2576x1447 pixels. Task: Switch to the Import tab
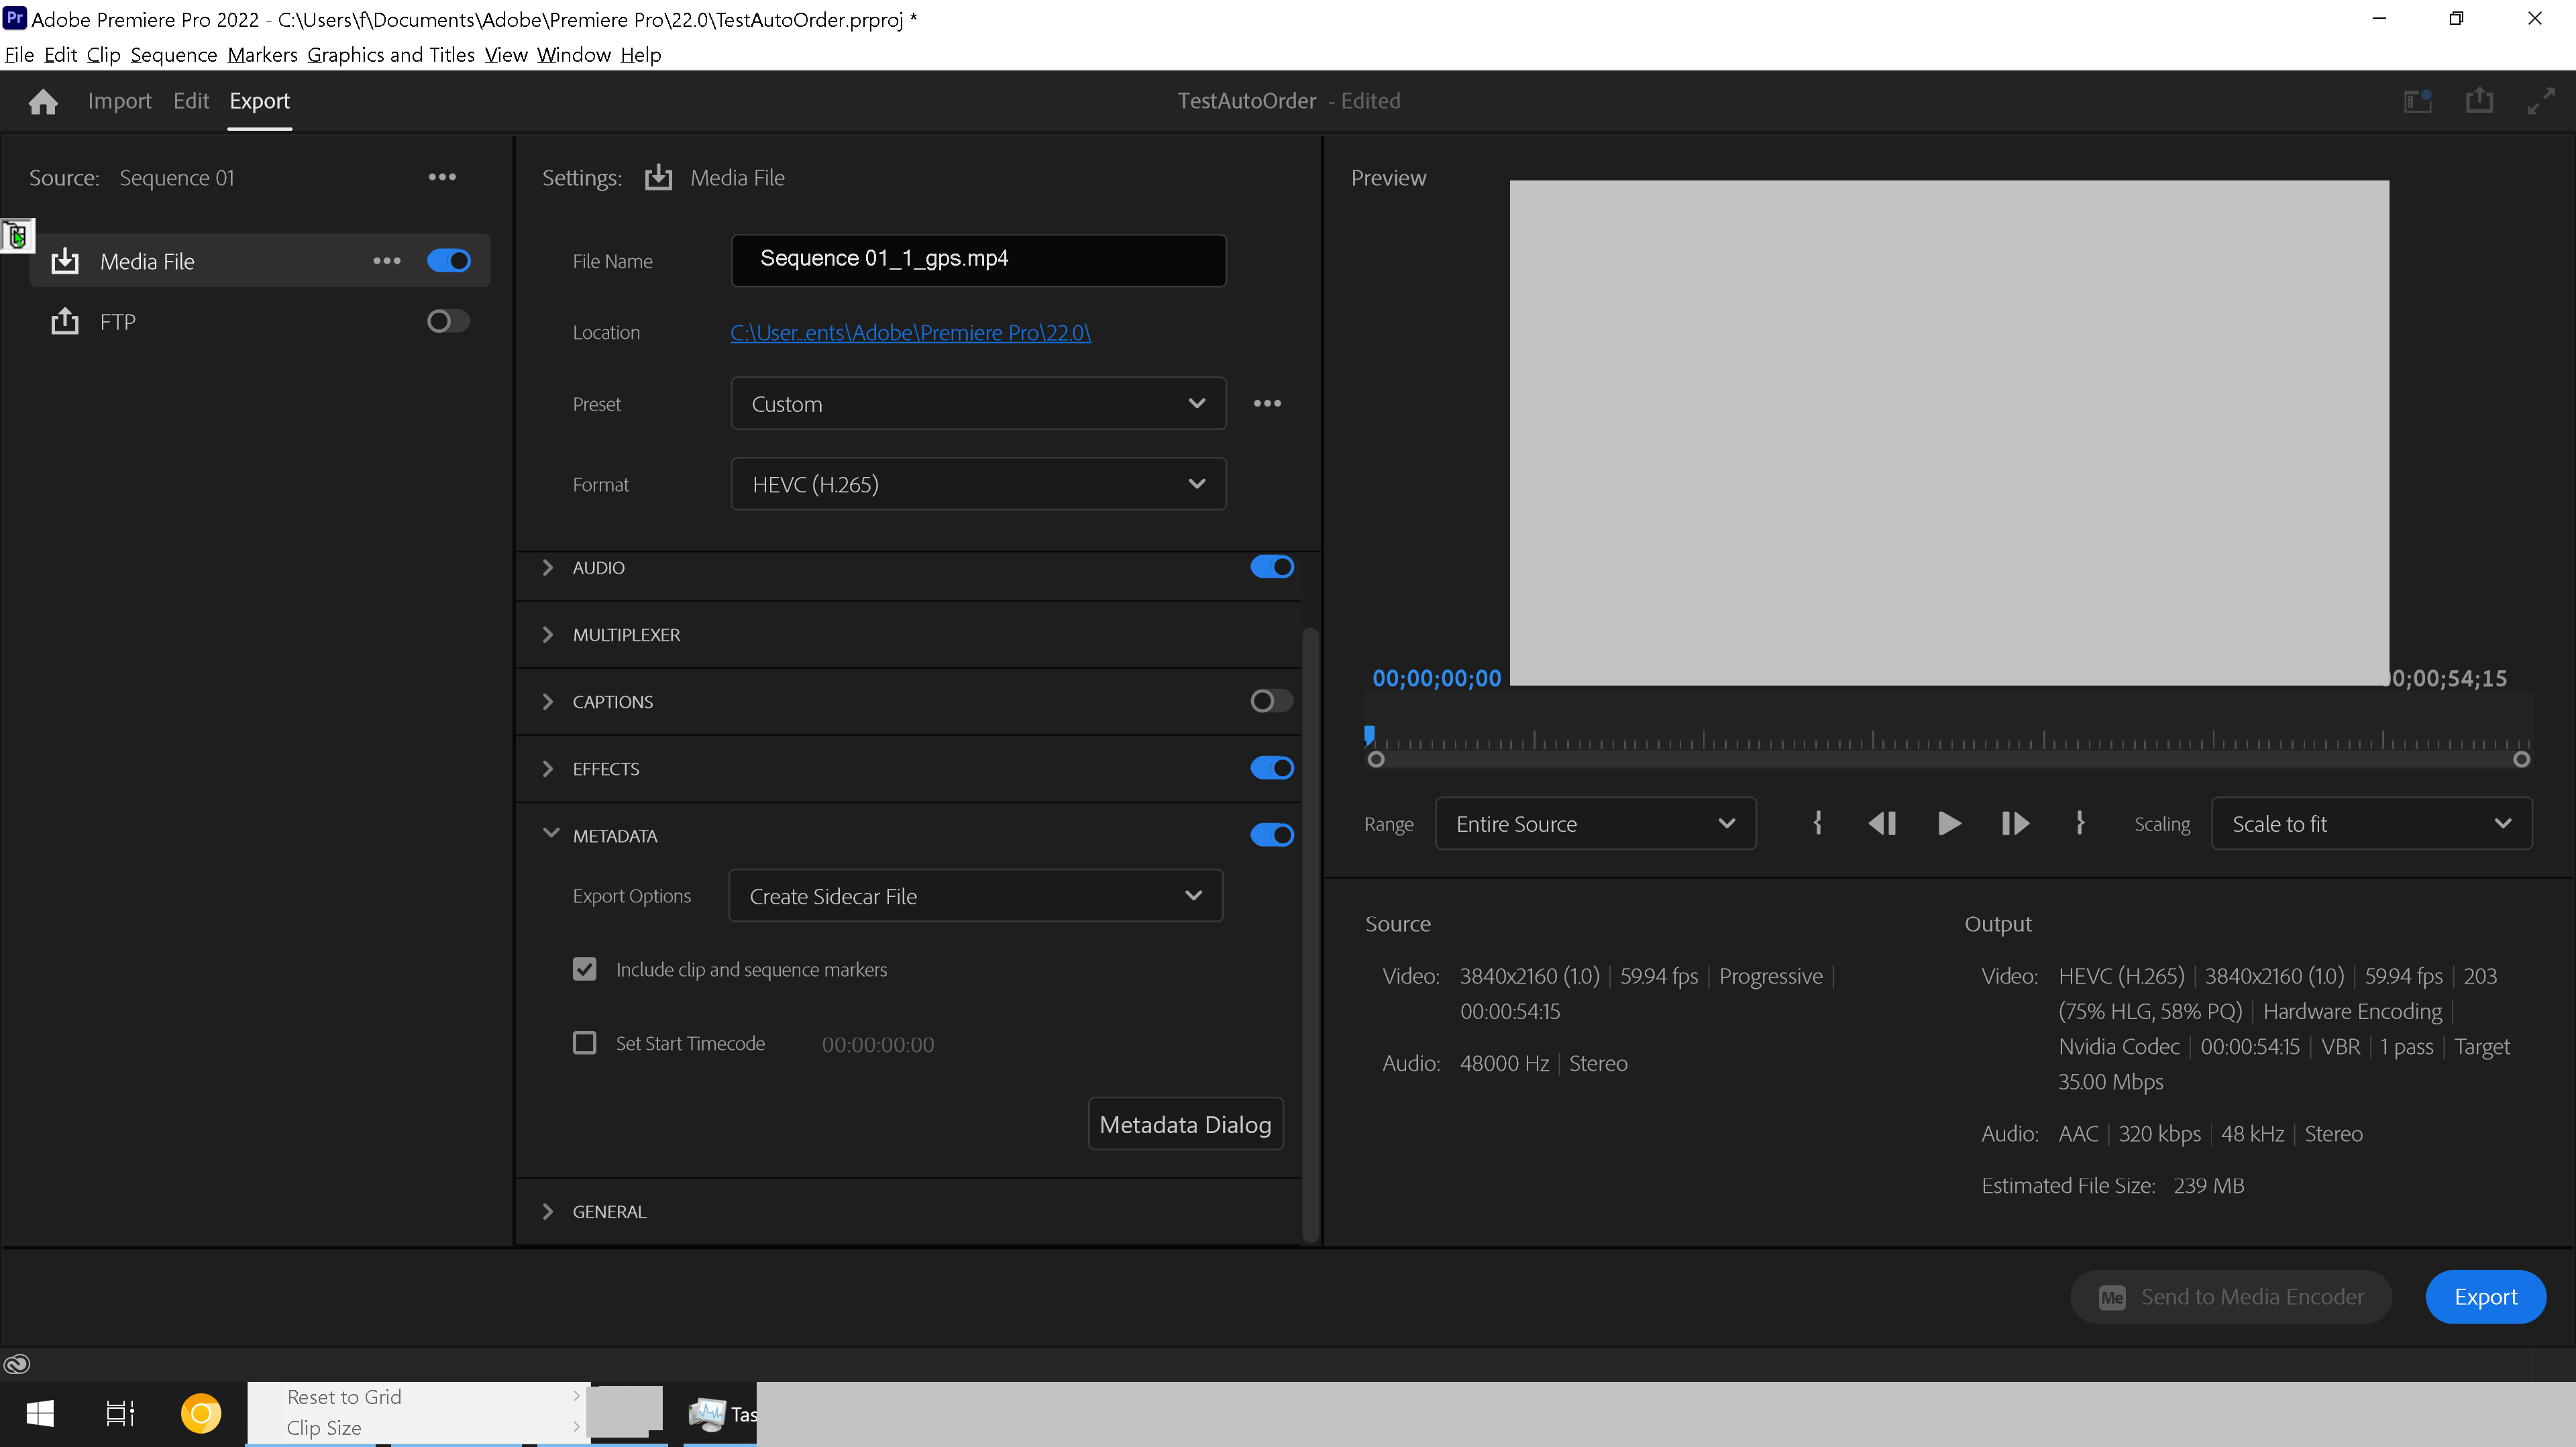(x=119, y=100)
